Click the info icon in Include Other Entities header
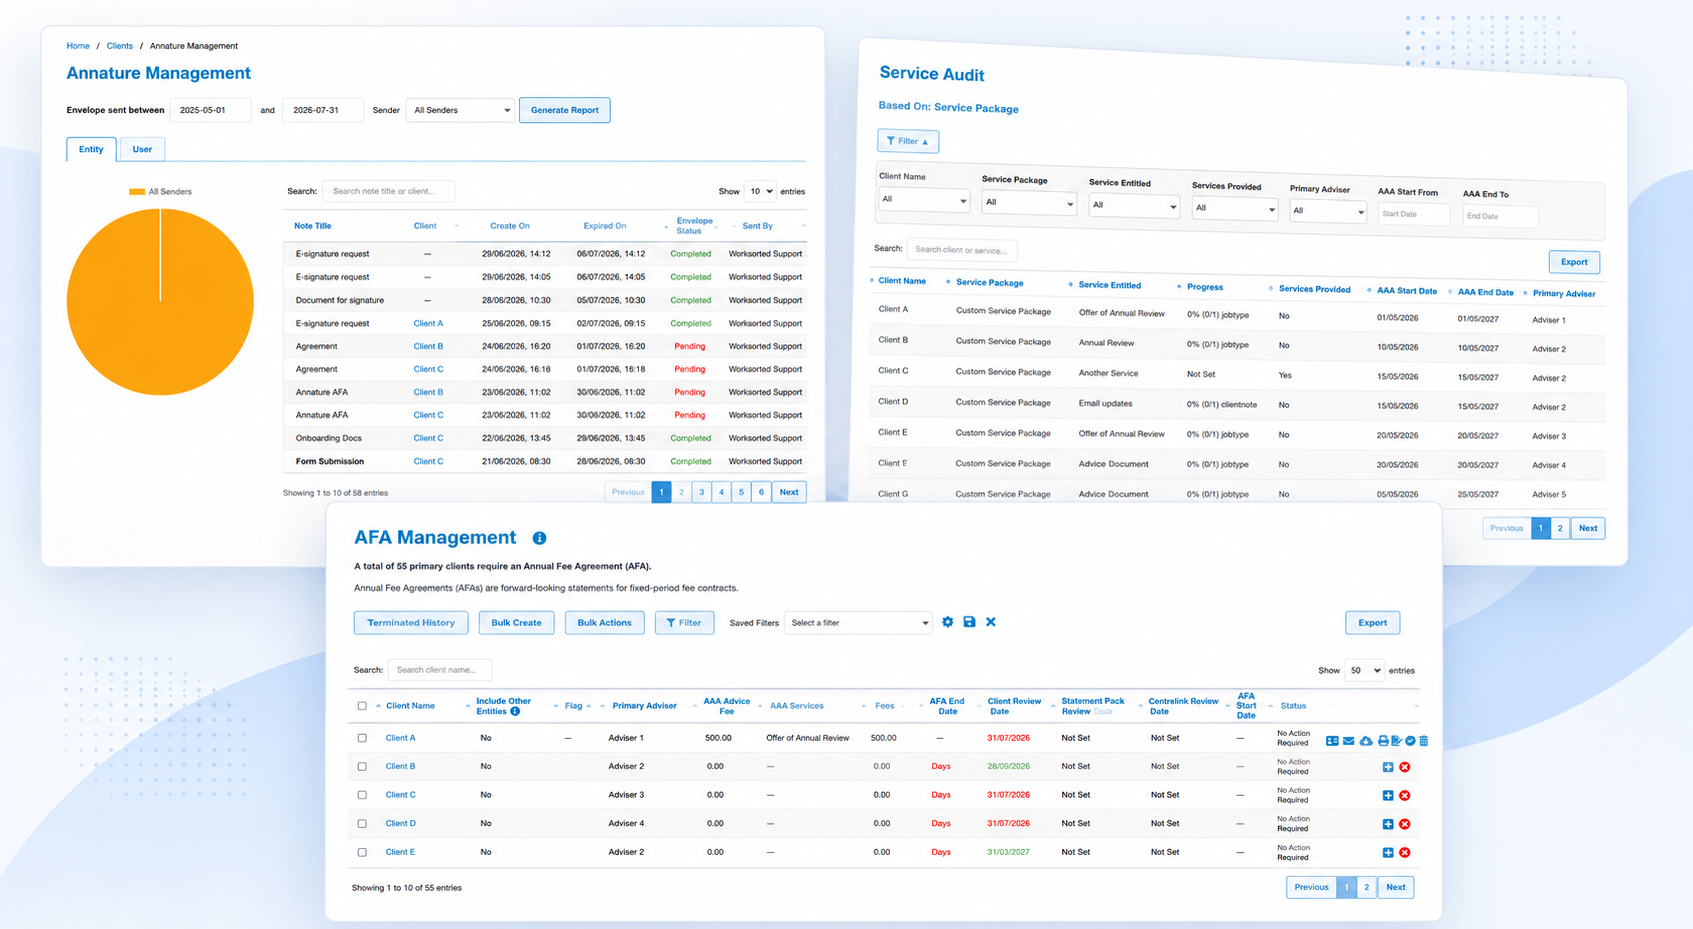 tap(515, 711)
